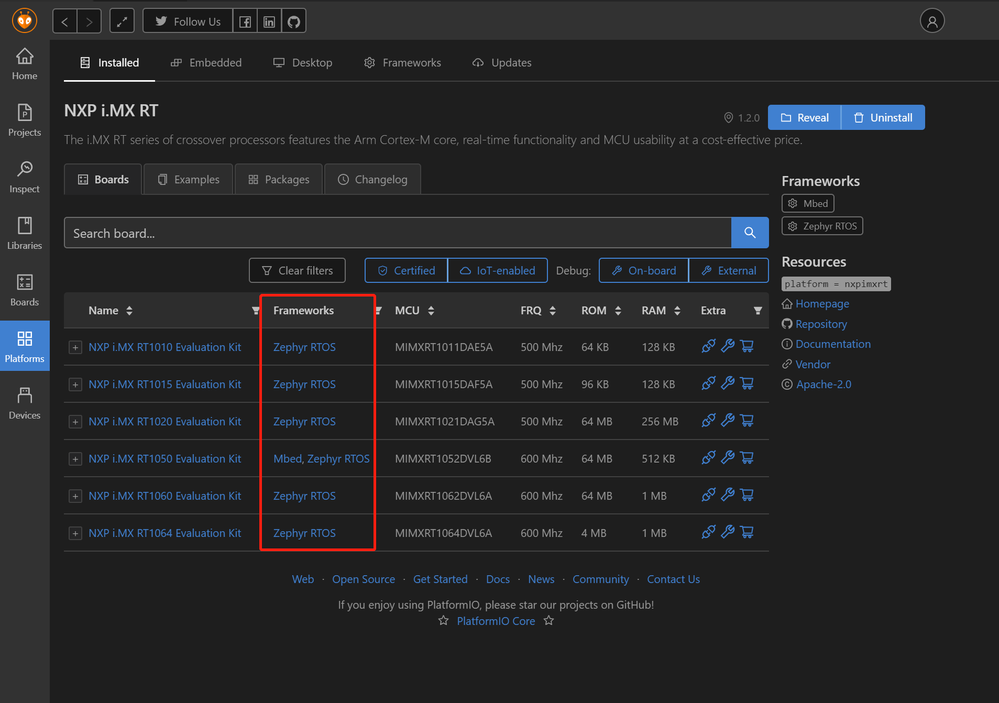Image resolution: width=999 pixels, height=703 pixels.
Task: Click the cart icon for RT1010 row
Action: pyautogui.click(x=747, y=346)
